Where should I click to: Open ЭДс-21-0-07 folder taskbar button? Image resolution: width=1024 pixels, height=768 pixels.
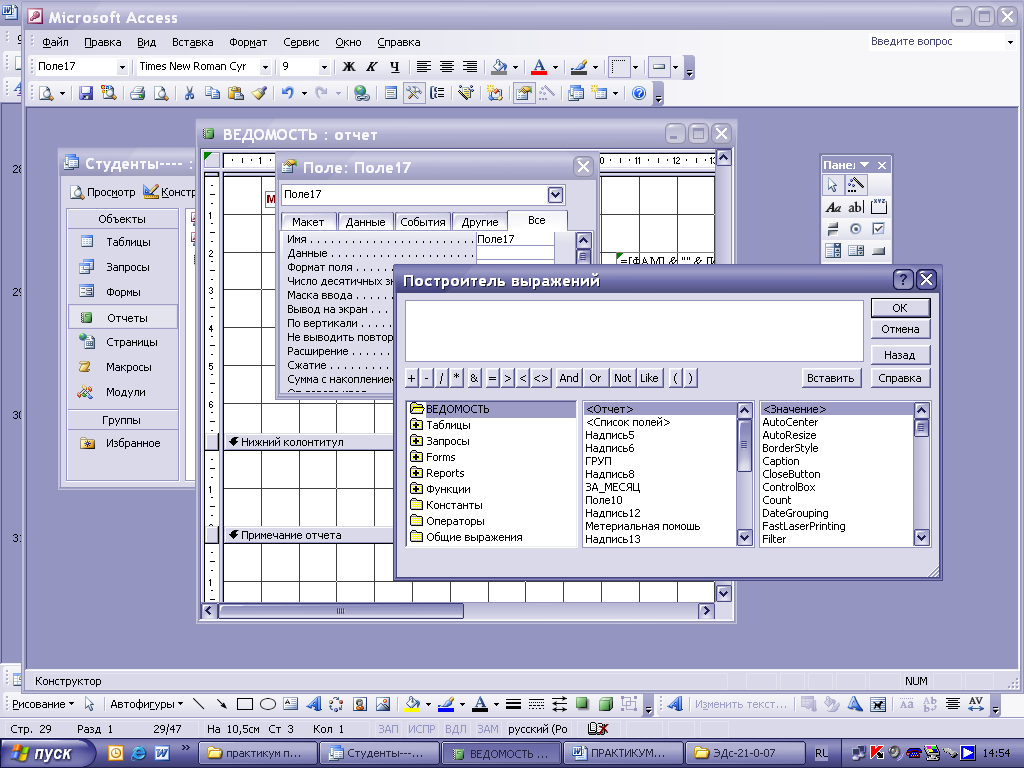pos(746,754)
